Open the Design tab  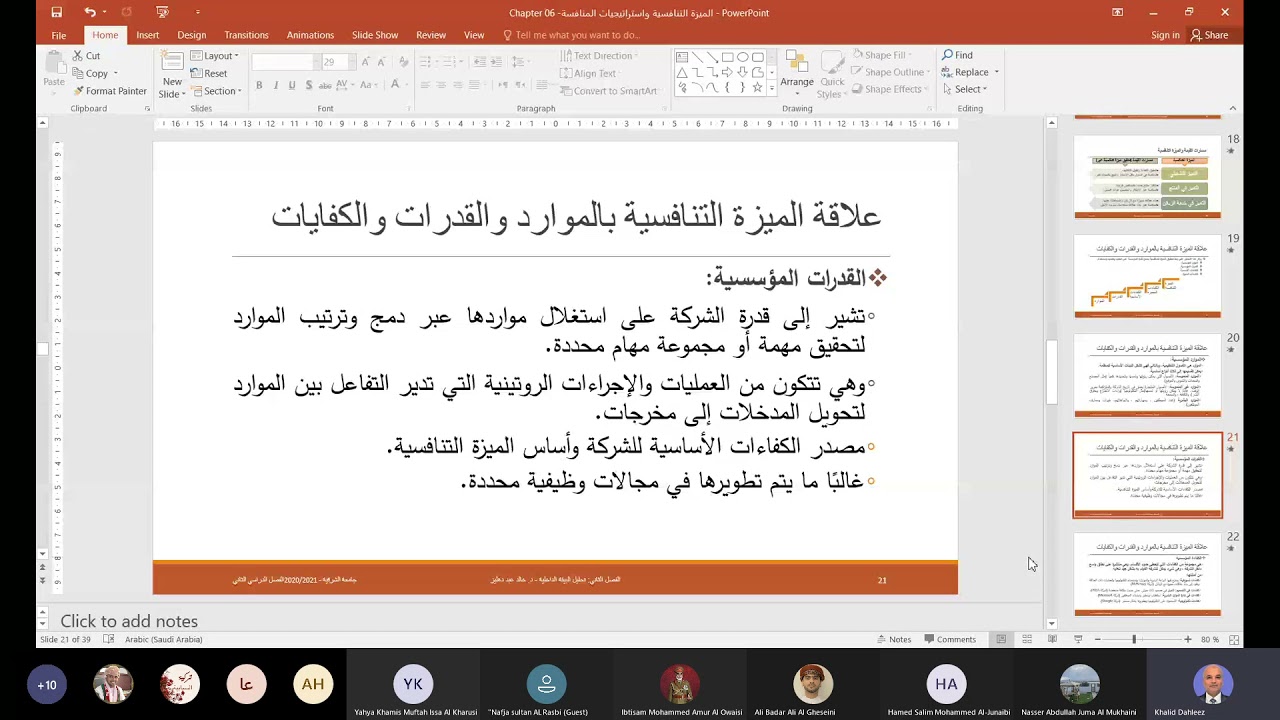tap(191, 35)
